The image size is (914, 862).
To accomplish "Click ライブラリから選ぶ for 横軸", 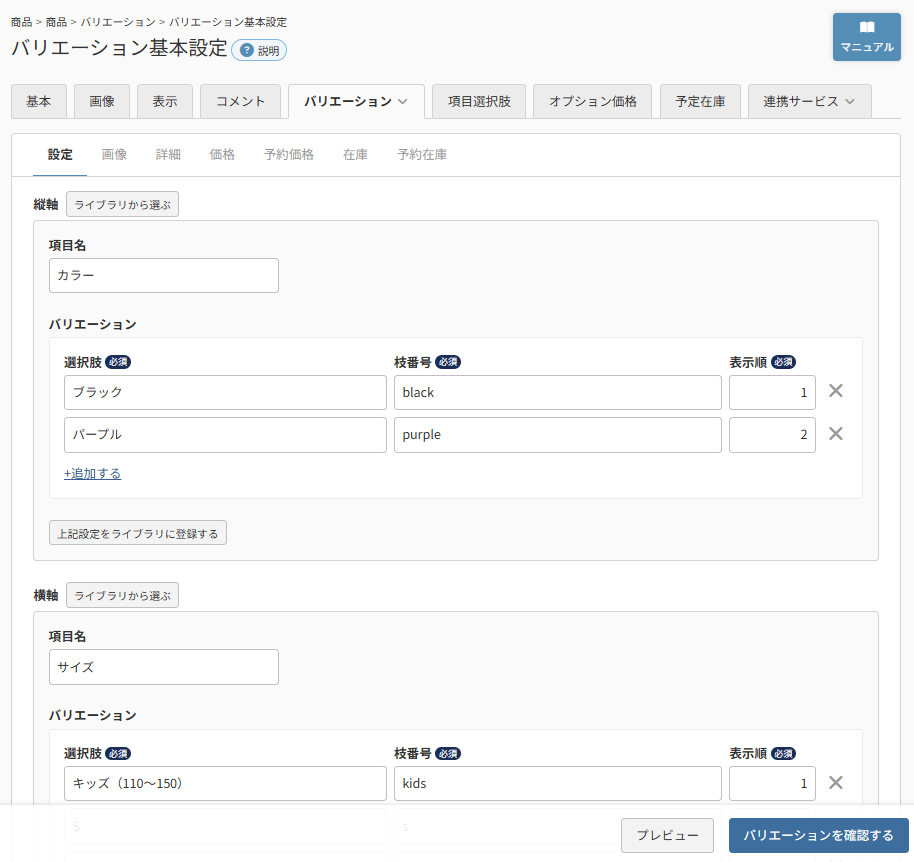I will (122, 596).
